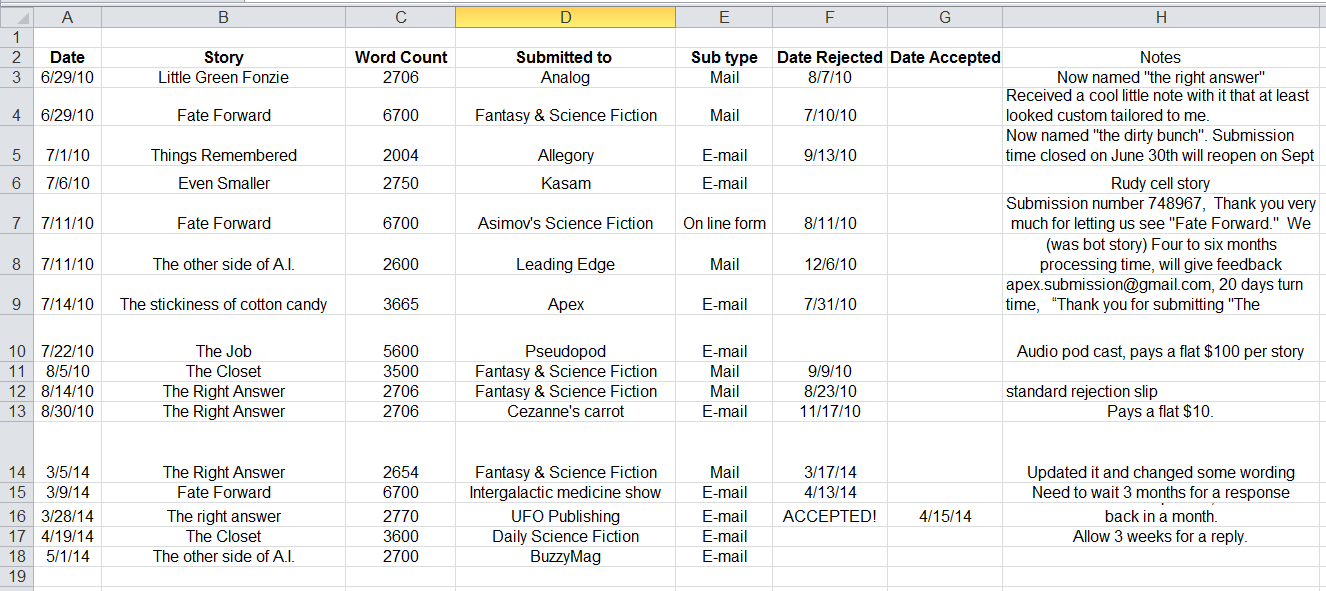This screenshot has width=1326, height=591.
Task: Select row 10 header
Action: click(16, 351)
